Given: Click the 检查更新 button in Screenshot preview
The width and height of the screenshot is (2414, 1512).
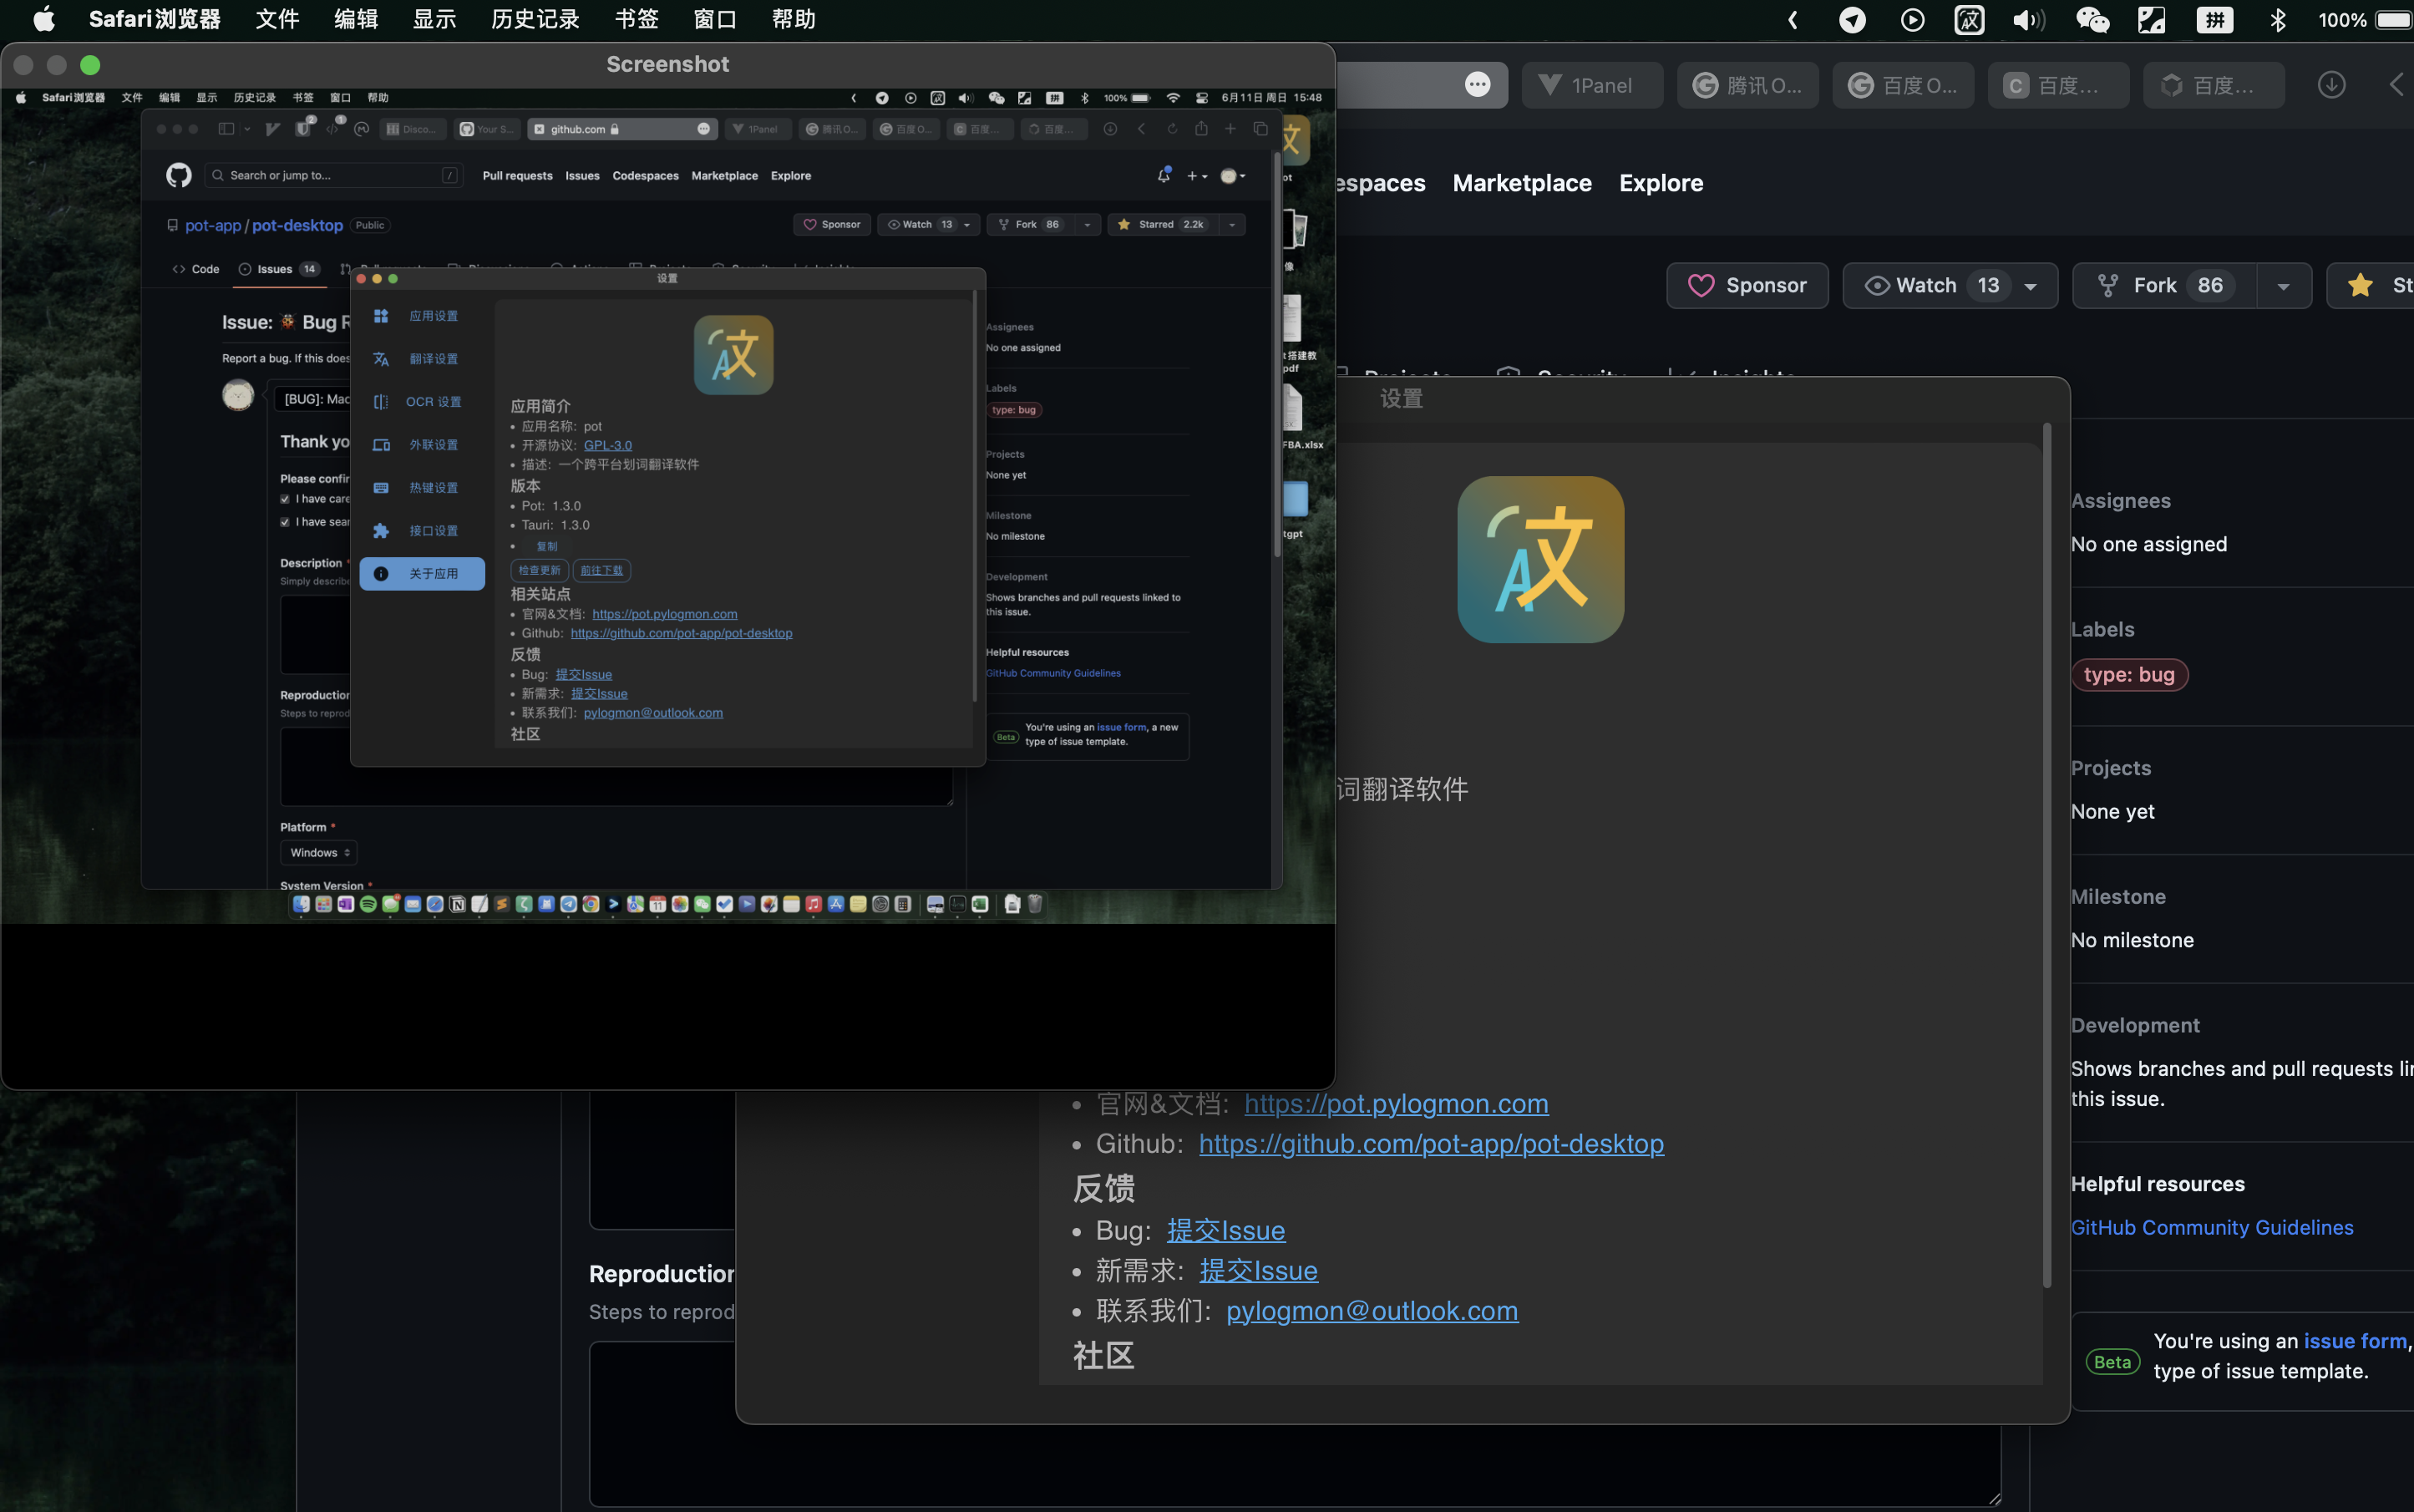Looking at the screenshot, I should (x=539, y=571).
